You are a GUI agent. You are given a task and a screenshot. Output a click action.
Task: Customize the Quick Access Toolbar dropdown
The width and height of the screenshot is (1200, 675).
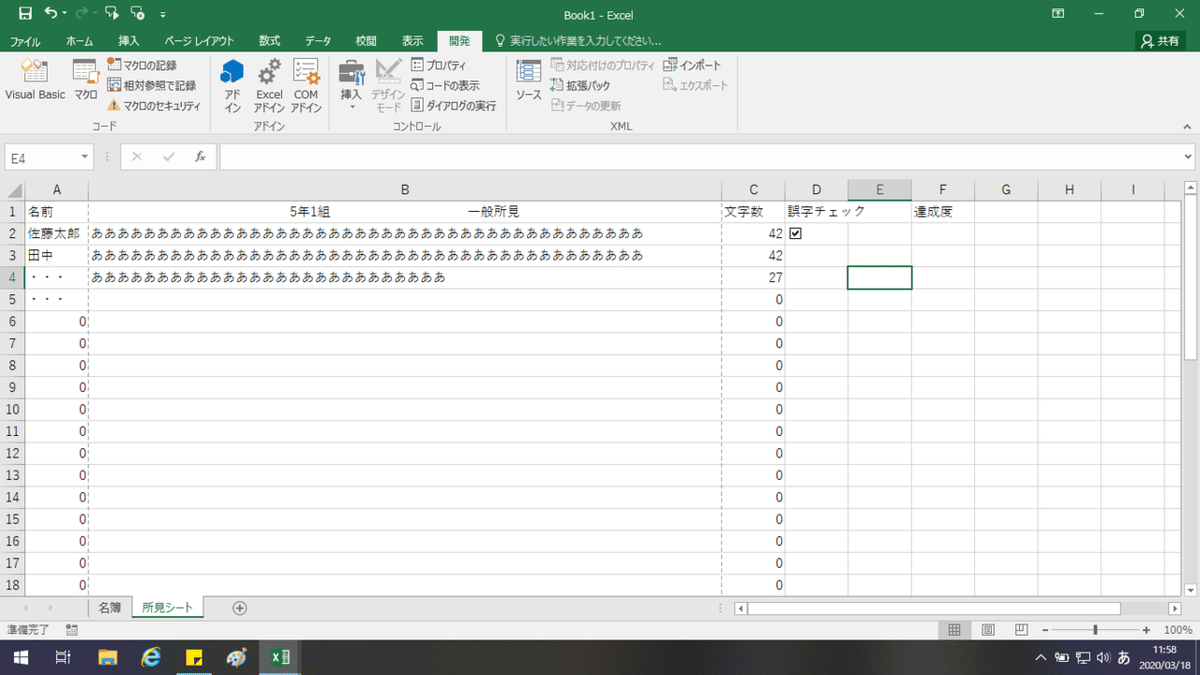point(163,15)
